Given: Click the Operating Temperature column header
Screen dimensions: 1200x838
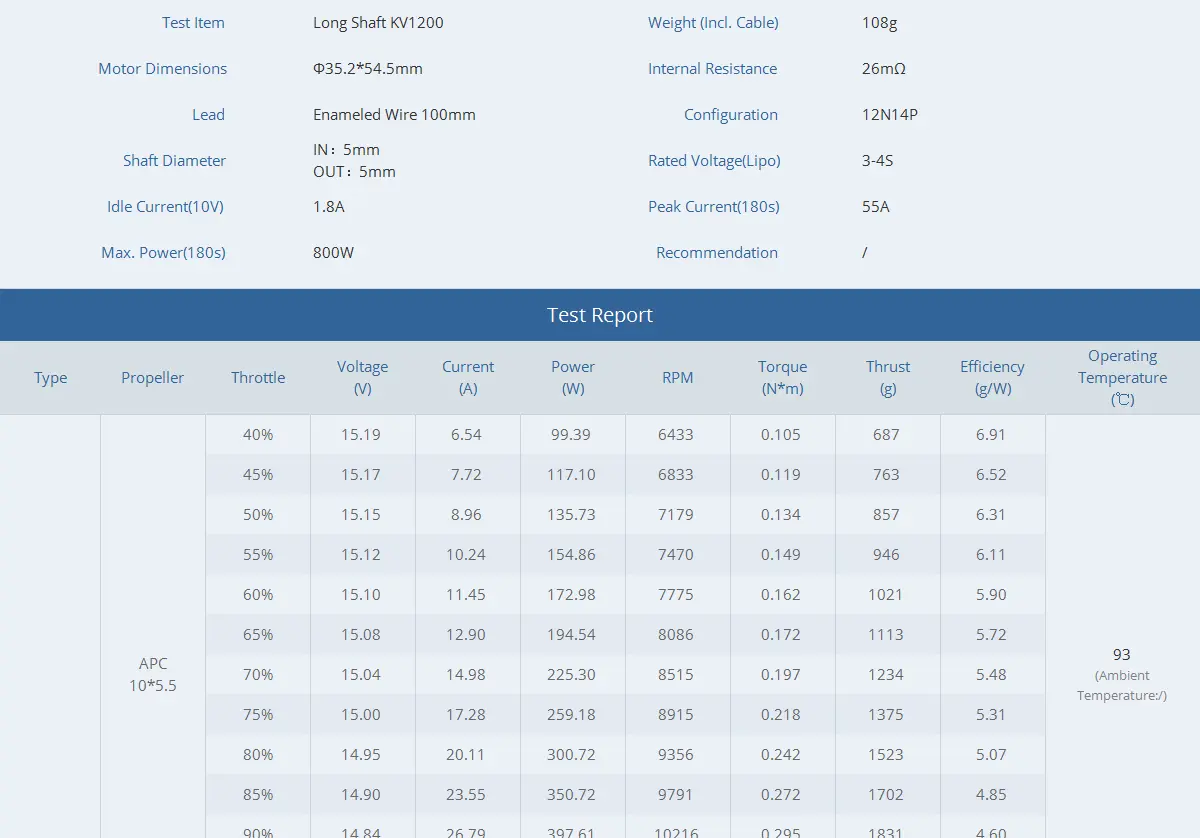Looking at the screenshot, I should tap(1122, 377).
